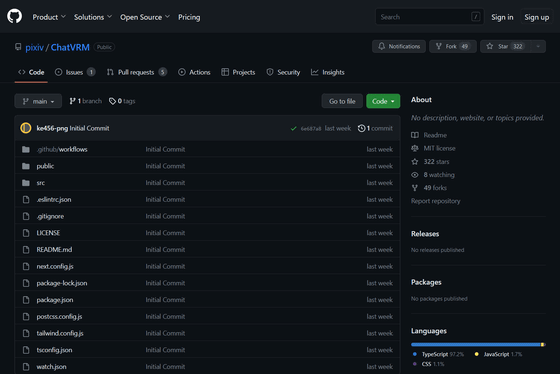Click the Report repository link
Screen dimensions: 560x374
pos(435,201)
